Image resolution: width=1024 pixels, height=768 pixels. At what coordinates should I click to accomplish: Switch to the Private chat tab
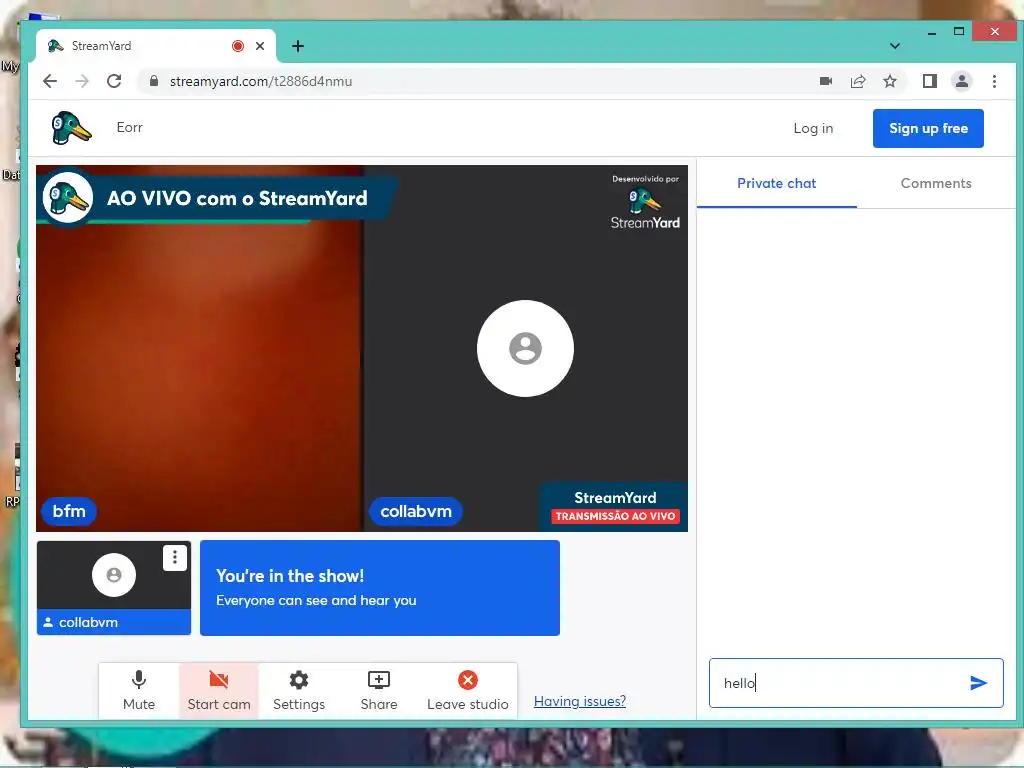click(x=776, y=184)
